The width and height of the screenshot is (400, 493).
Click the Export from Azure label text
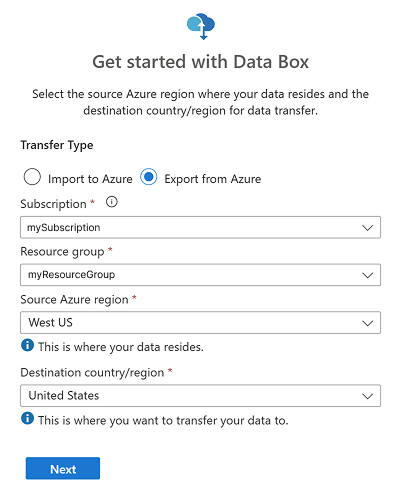click(x=213, y=179)
